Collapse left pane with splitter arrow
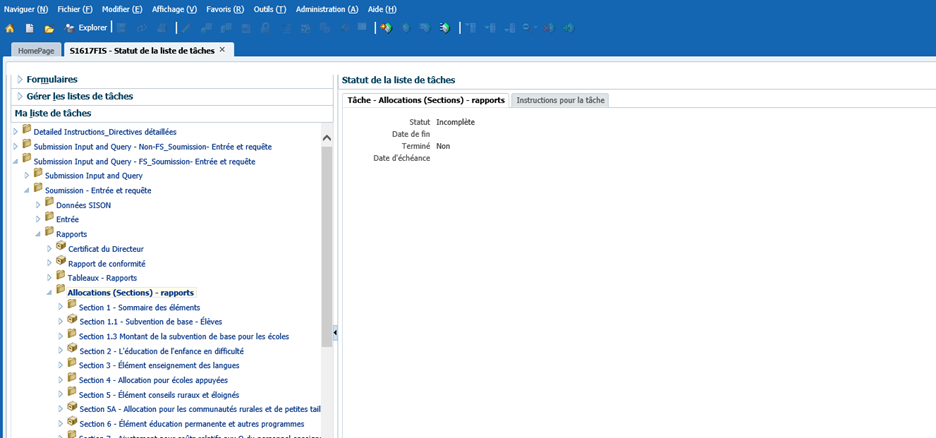The height and width of the screenshot is (438, 936). pos(335,332)
